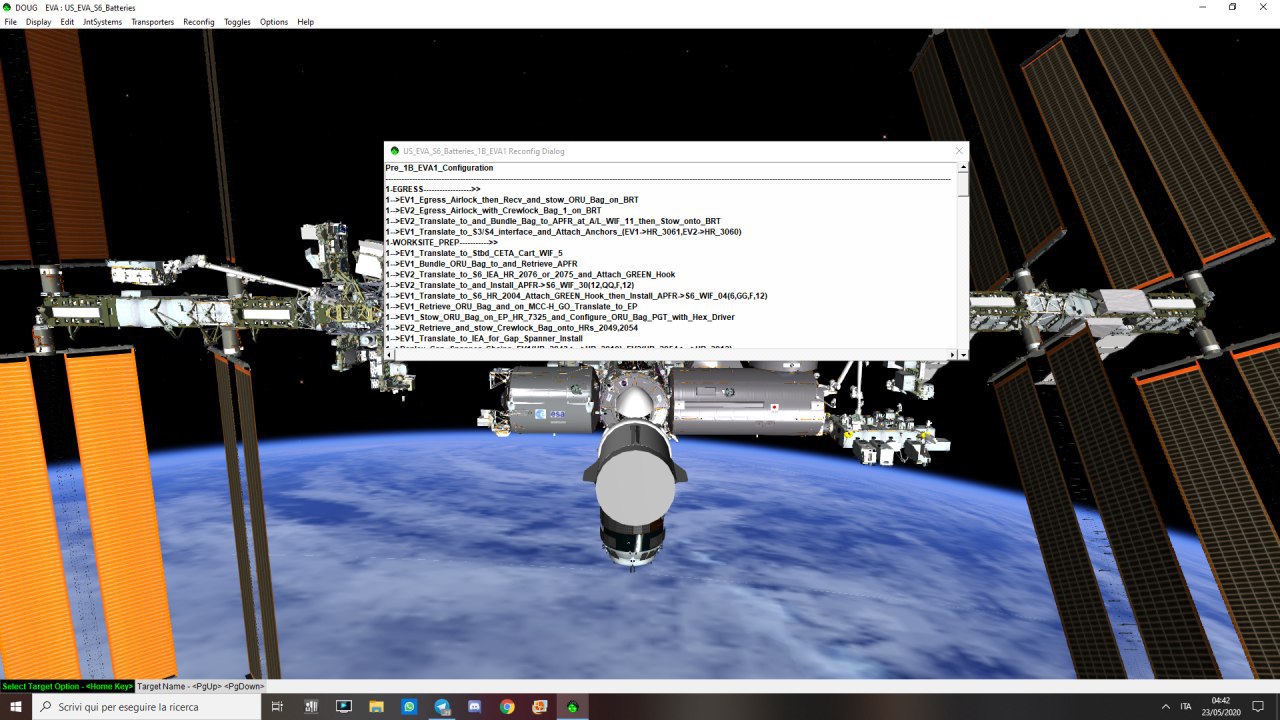
Task: Open the Reconfig menu
Action: pos(198,22)
